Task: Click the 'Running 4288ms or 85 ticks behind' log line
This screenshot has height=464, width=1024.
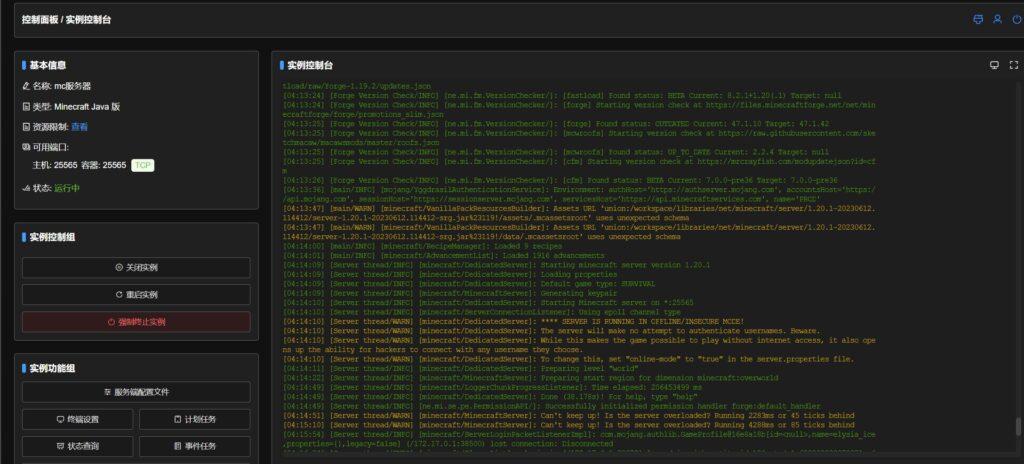Action: click(x=568, y=425)
